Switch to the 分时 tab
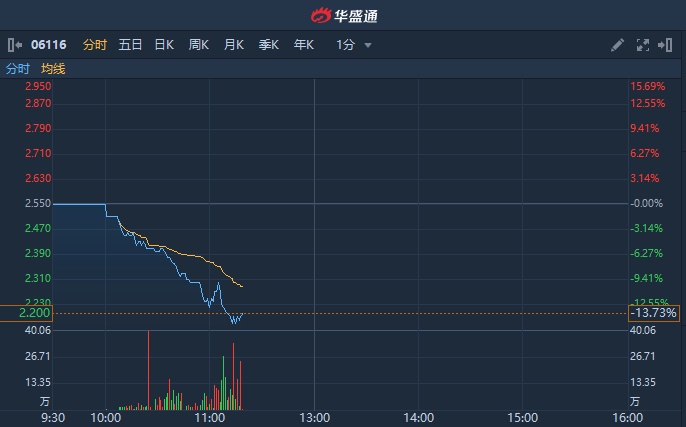Screen dimensions: 686x427 tap(95, 45)
